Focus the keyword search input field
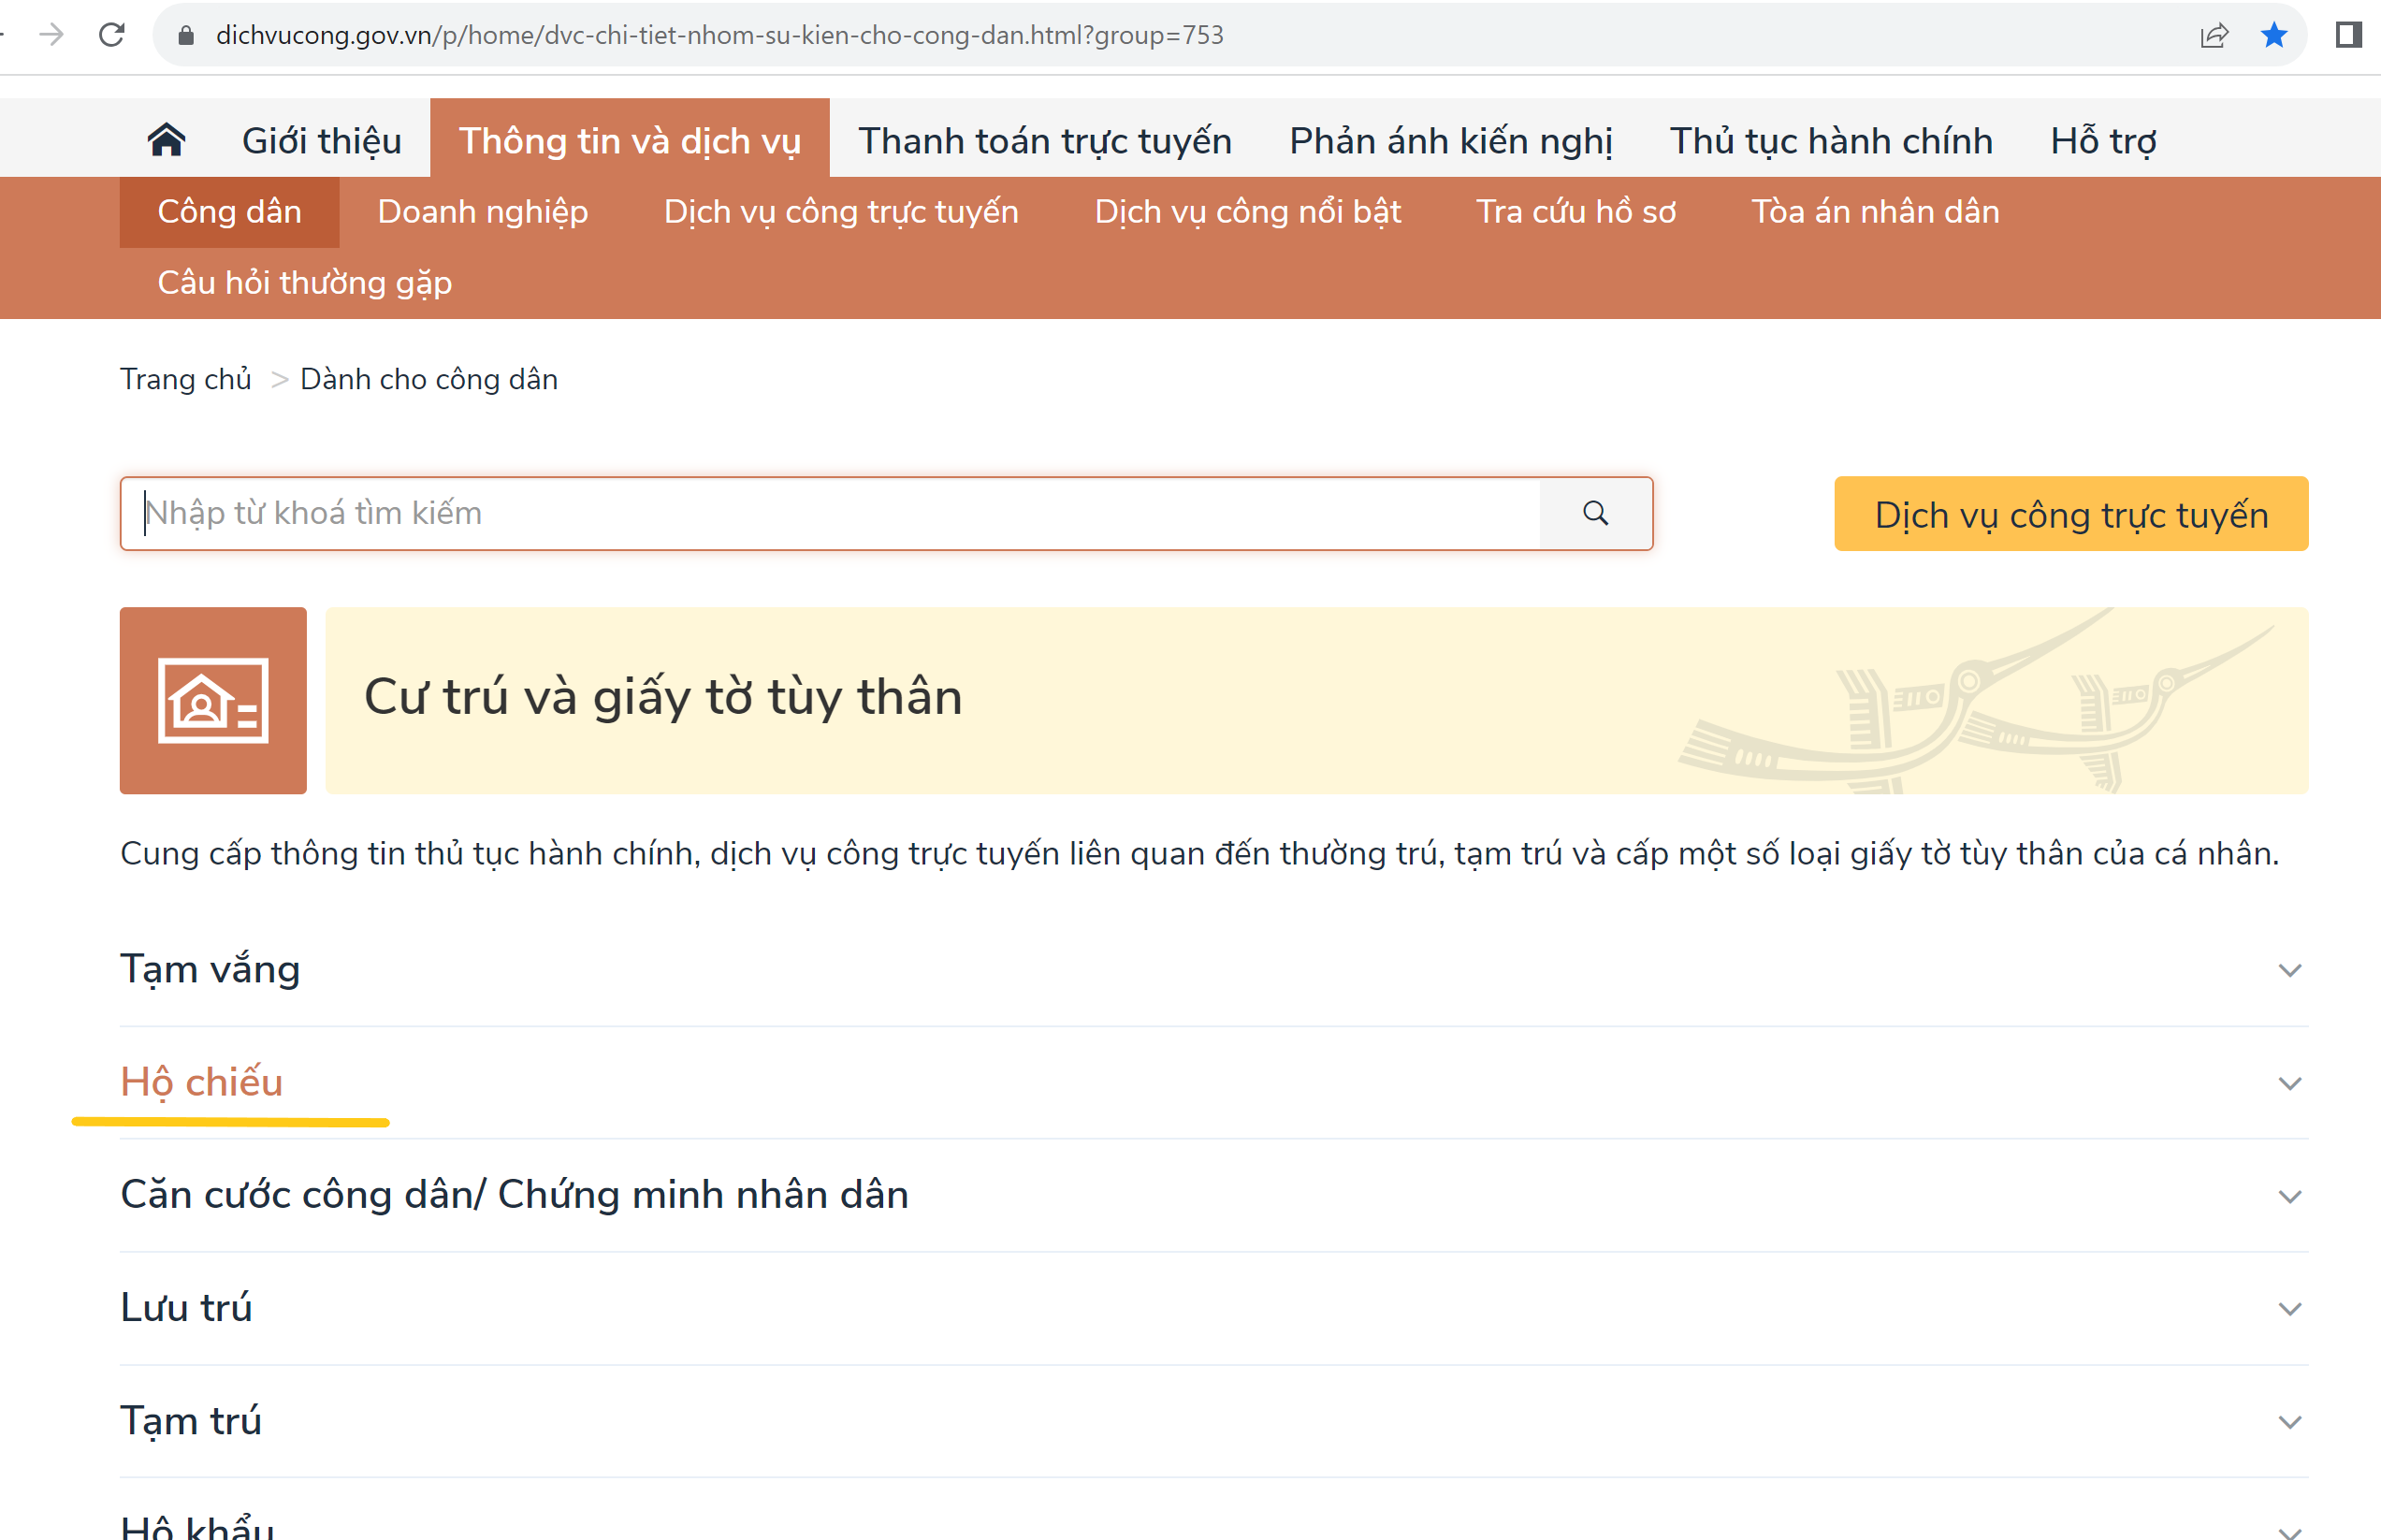The width and height of the screenshot is (2381, 1540). click(830, 513)
